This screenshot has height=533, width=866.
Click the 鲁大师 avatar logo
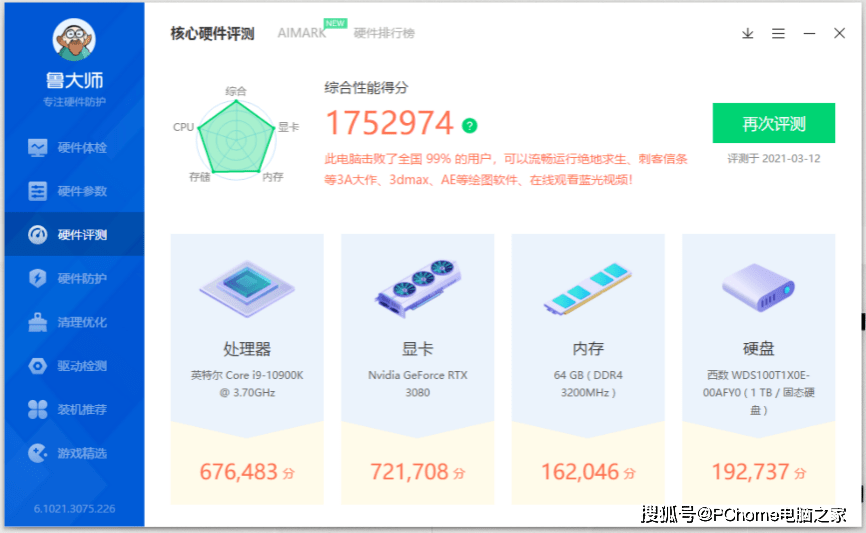(x=74, y=40)
